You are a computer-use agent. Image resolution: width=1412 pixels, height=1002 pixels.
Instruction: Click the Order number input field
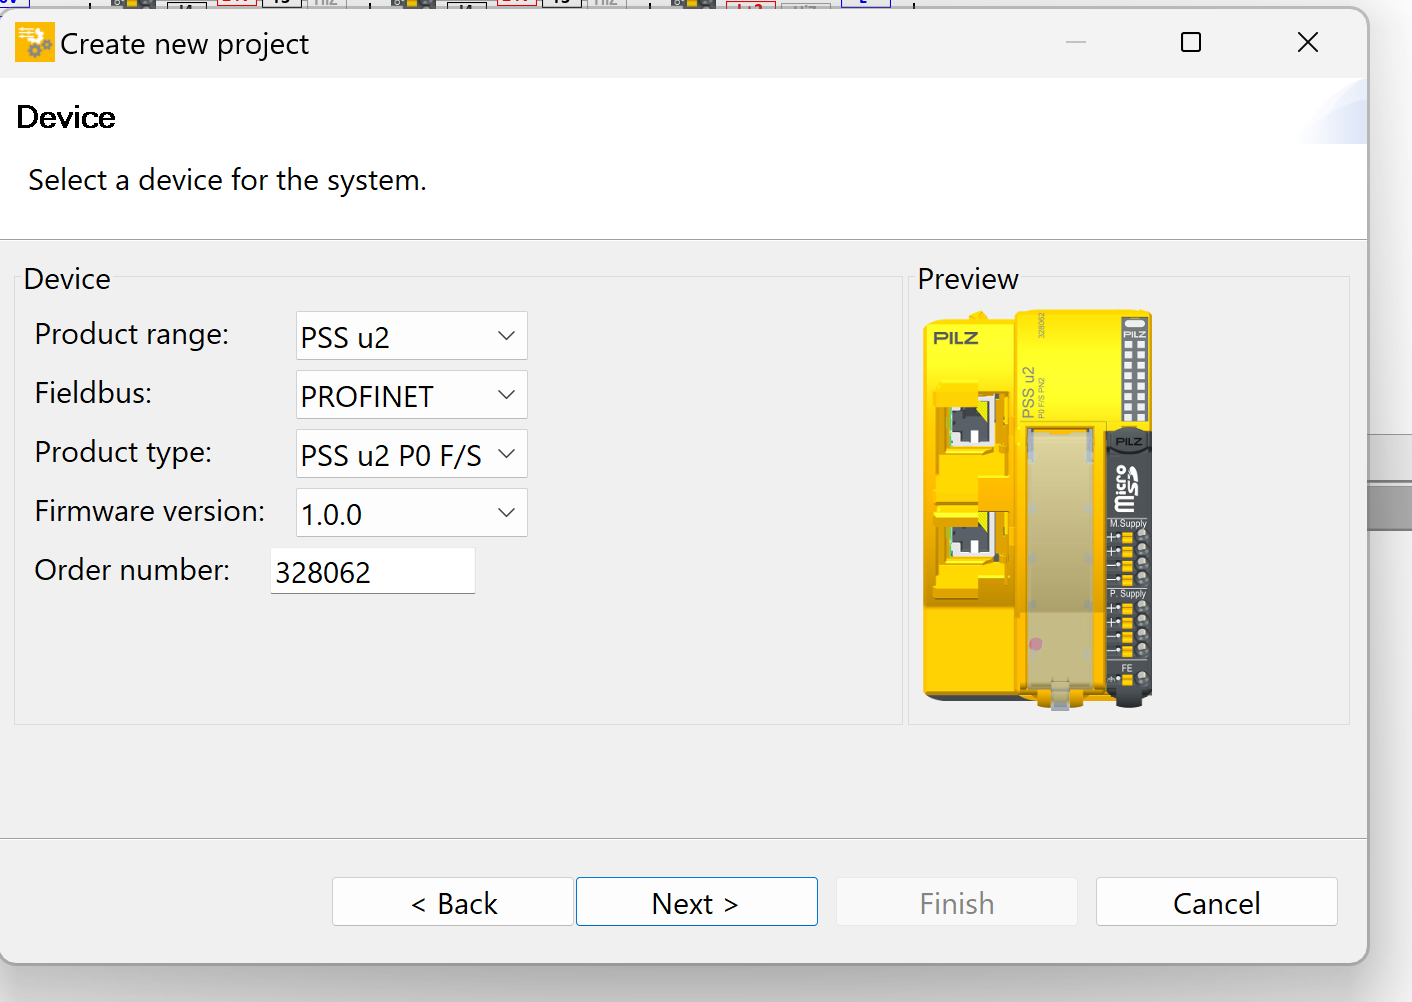pyautogui.click(x=373, y=571)
